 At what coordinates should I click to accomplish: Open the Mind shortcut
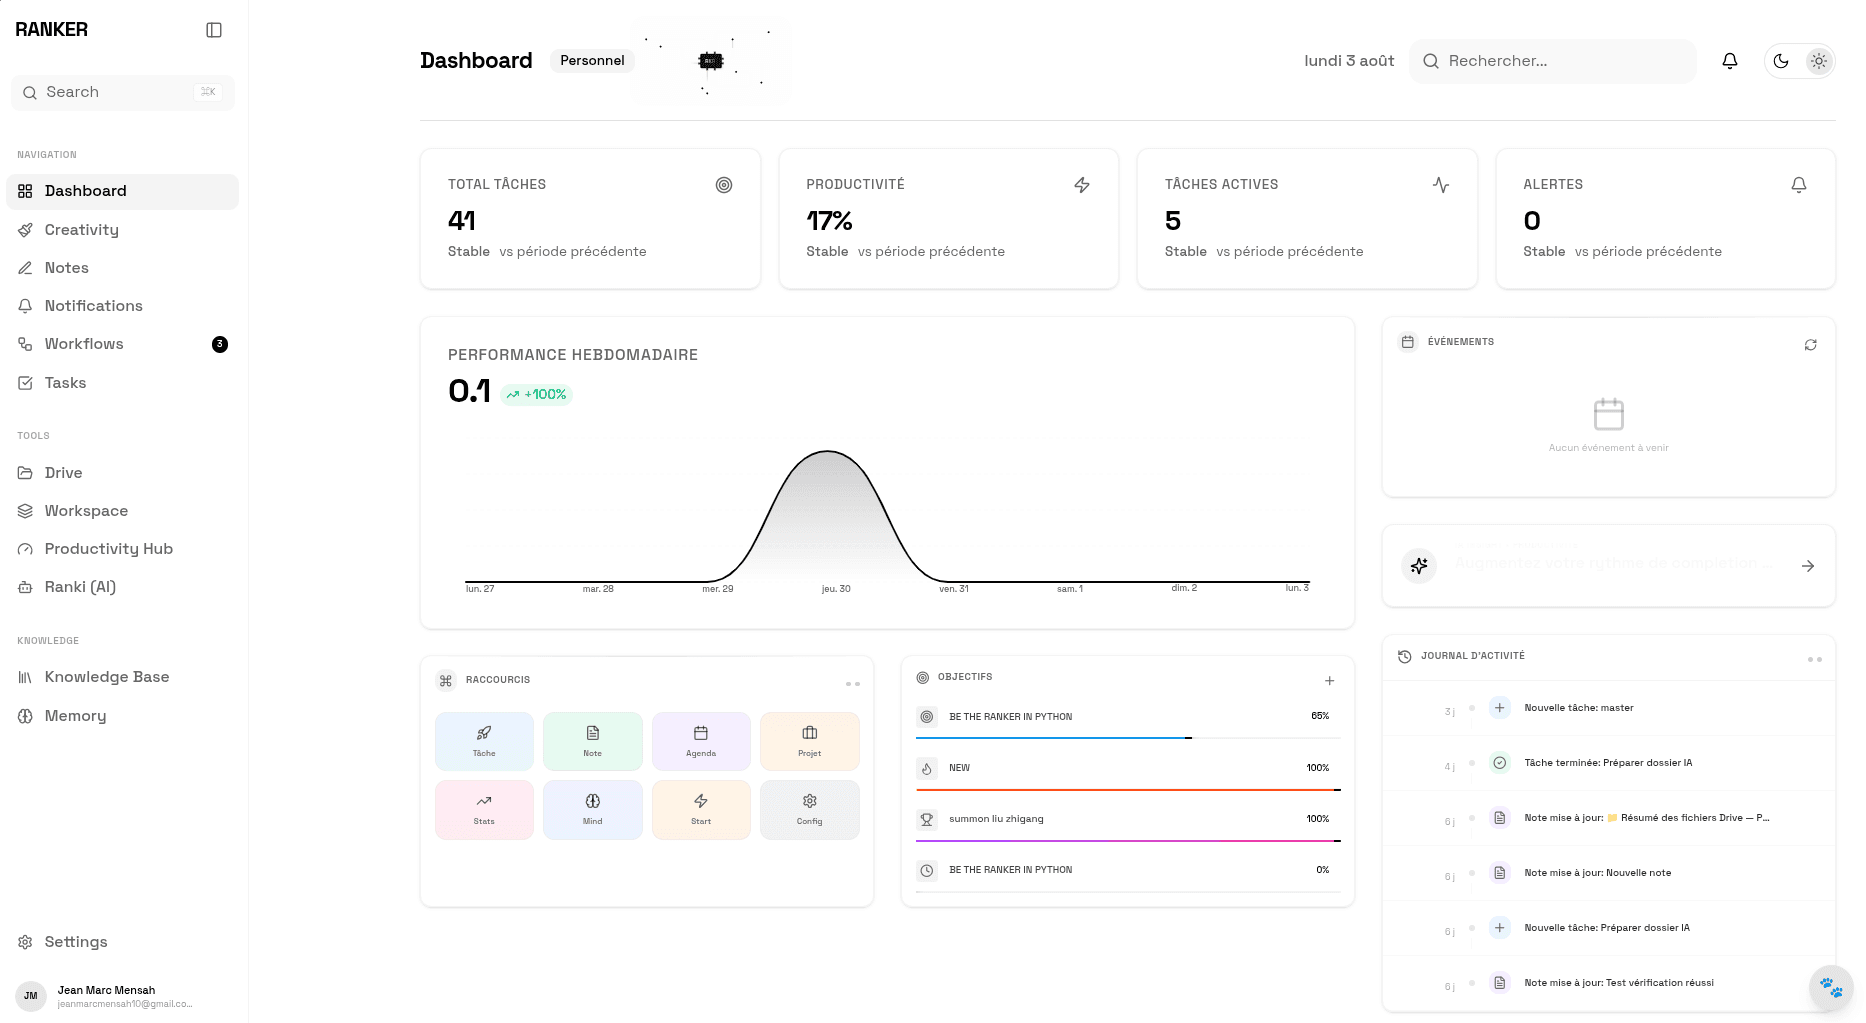click(x=593, y=809)
